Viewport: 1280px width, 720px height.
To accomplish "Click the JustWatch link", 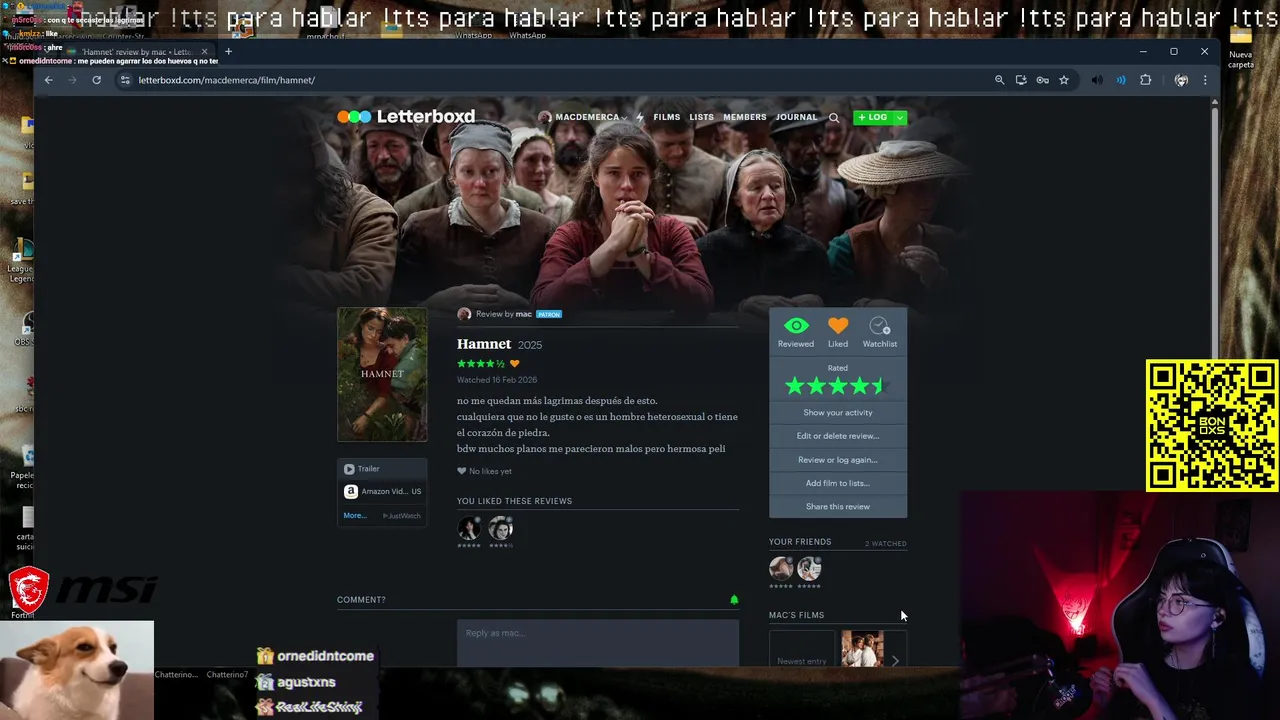I will click(402, 516).
